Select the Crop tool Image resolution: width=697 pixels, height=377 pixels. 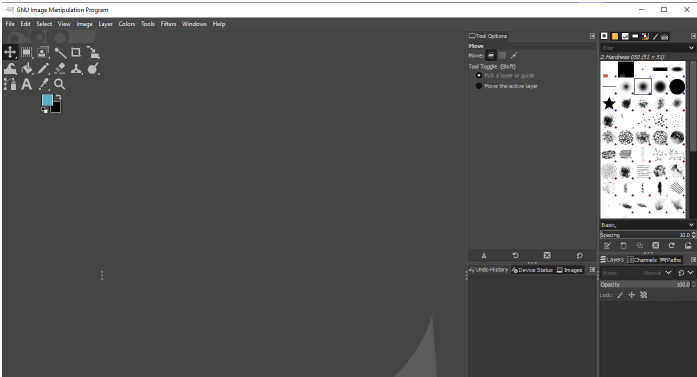76,52
